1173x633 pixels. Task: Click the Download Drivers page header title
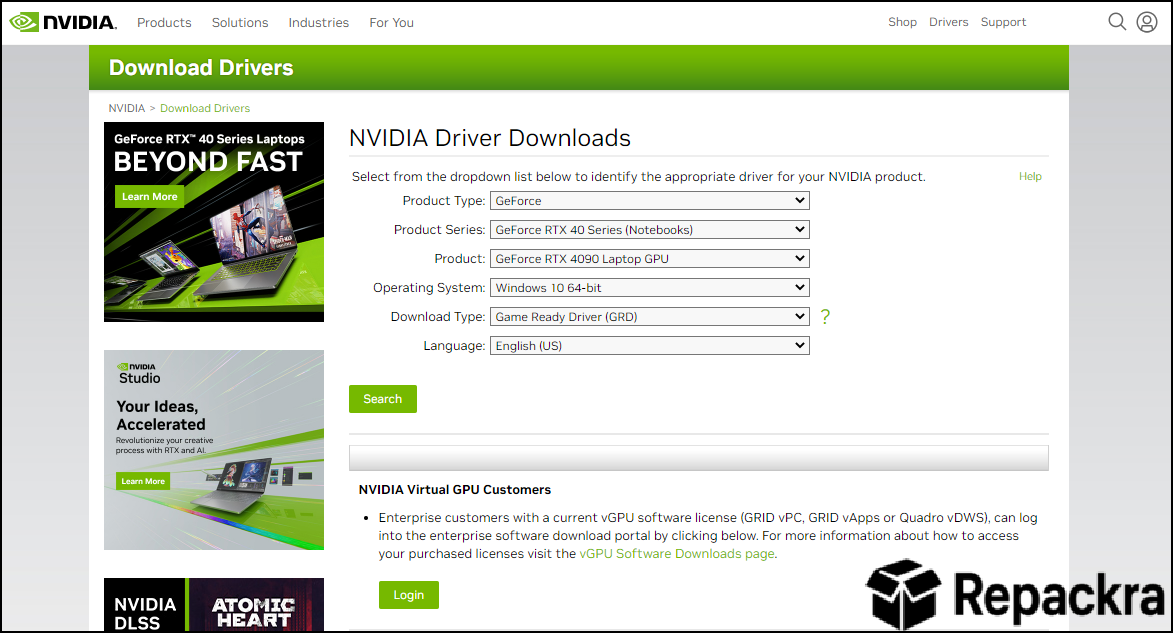pyautogui.click(x=201, y=67)
